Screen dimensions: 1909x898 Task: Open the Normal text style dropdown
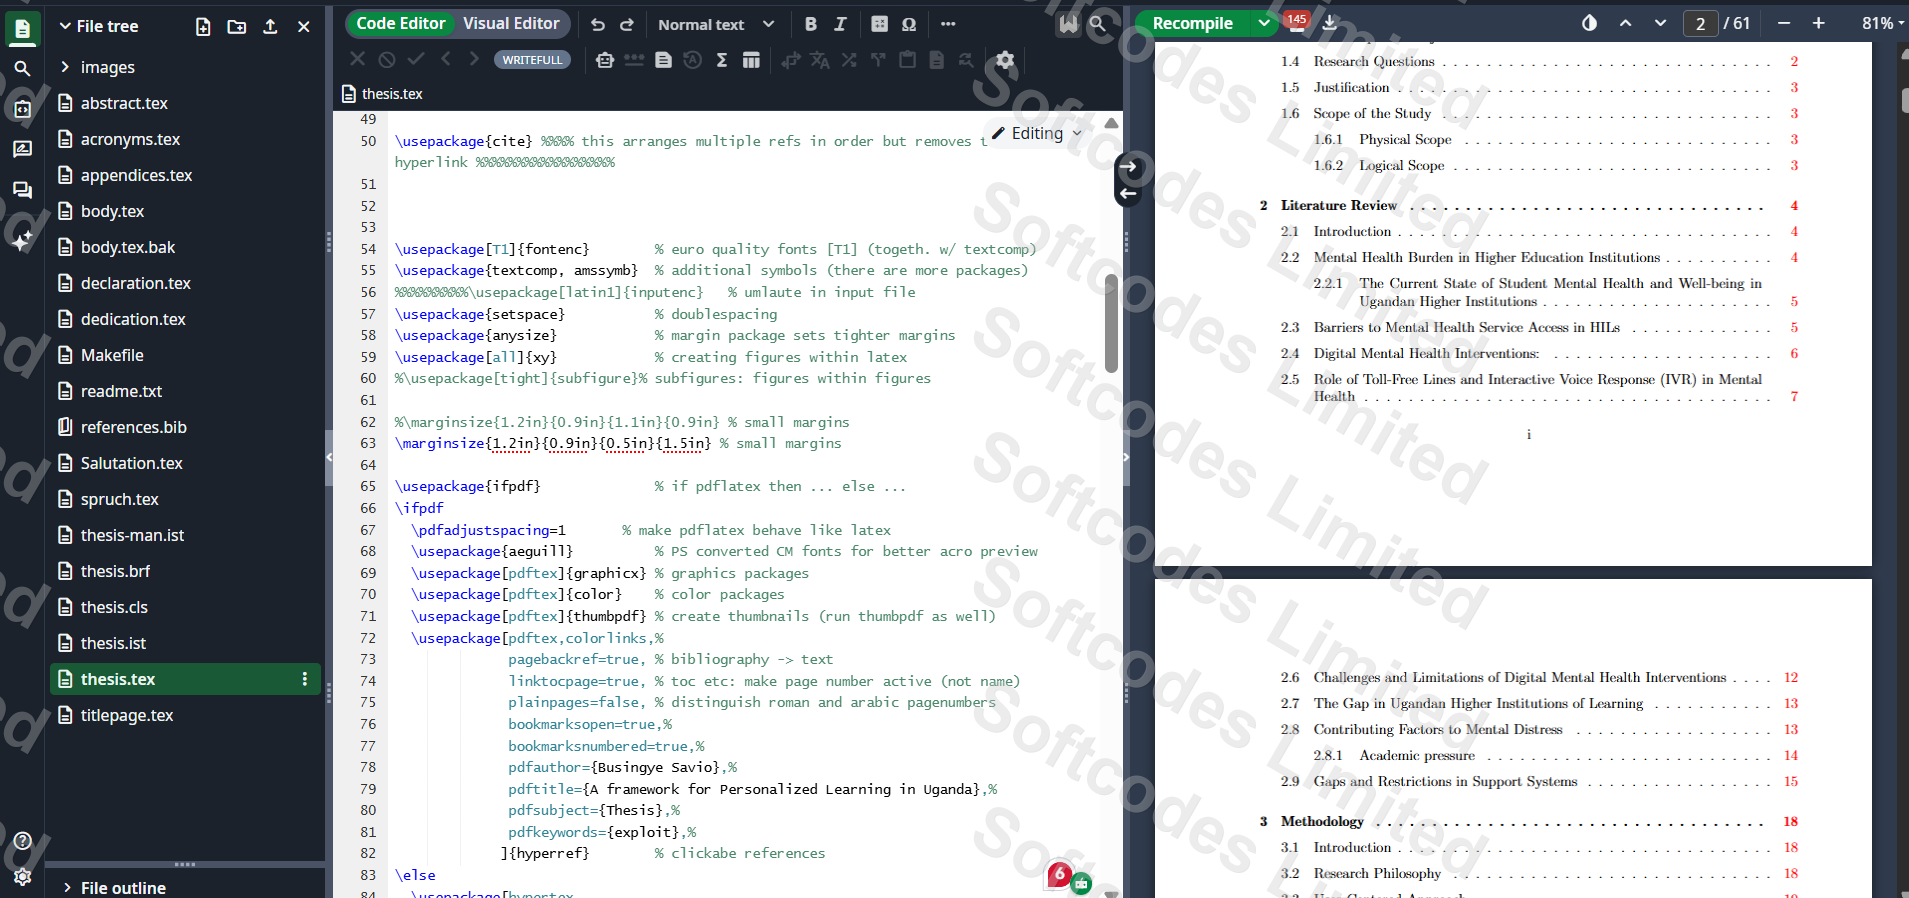715,24
